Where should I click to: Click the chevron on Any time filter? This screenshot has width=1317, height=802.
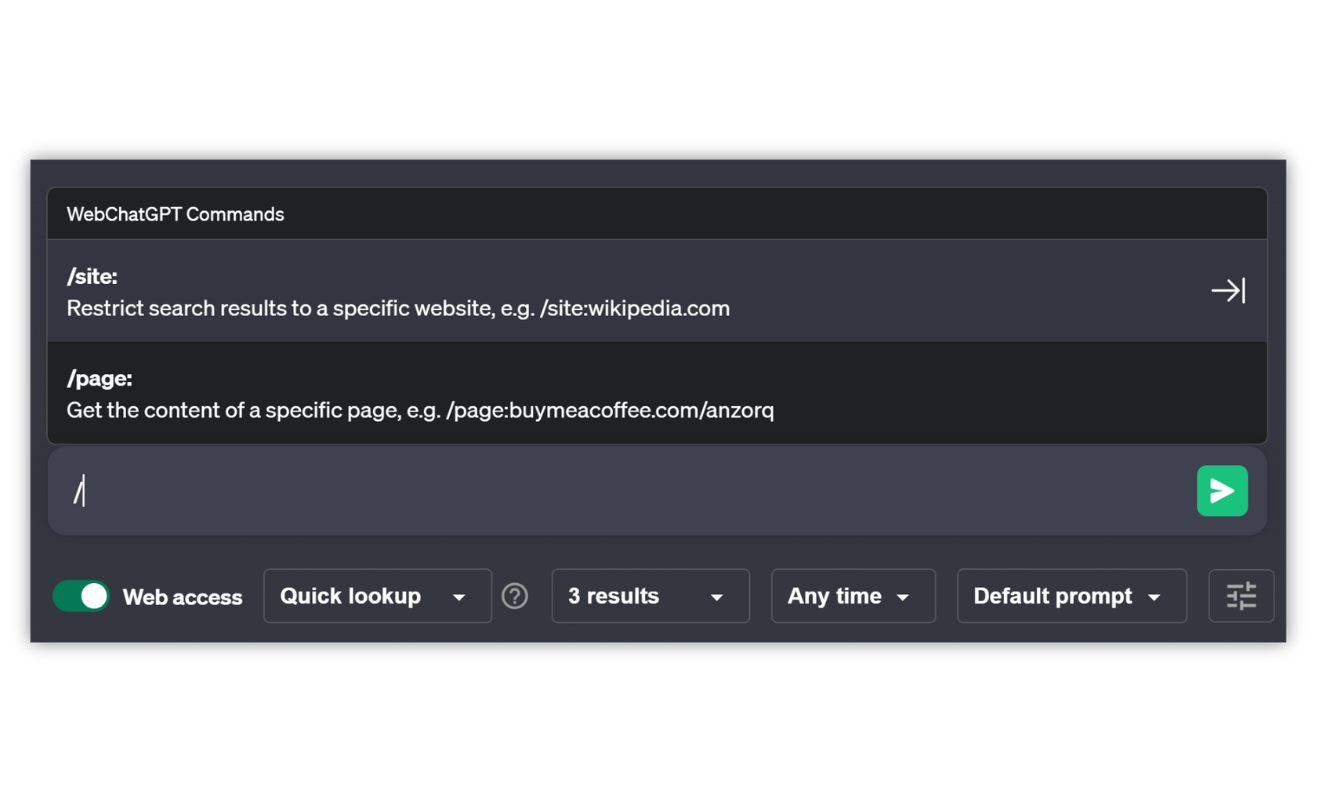point(901,596)
